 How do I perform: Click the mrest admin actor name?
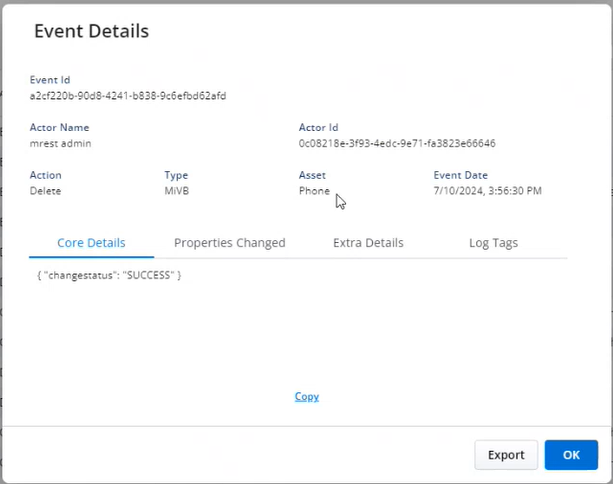[61, 143]
